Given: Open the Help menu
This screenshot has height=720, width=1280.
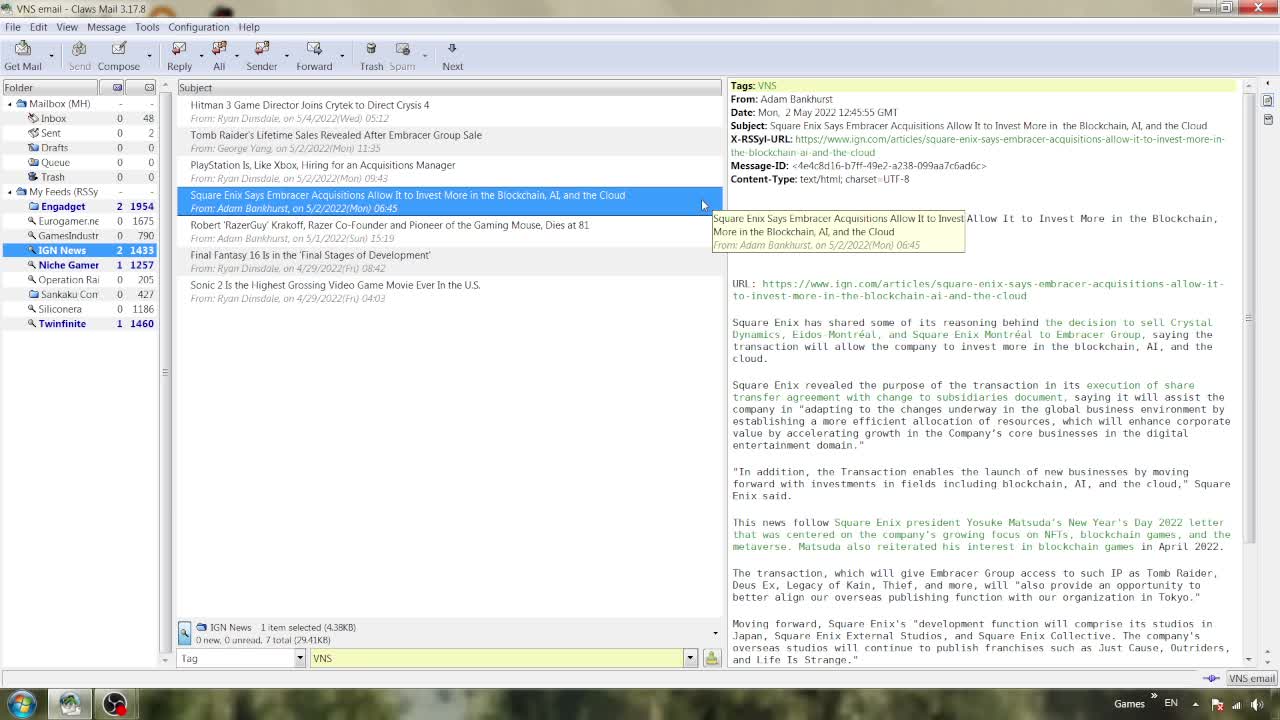Looking at the screenshot, I should pos(249,27).
